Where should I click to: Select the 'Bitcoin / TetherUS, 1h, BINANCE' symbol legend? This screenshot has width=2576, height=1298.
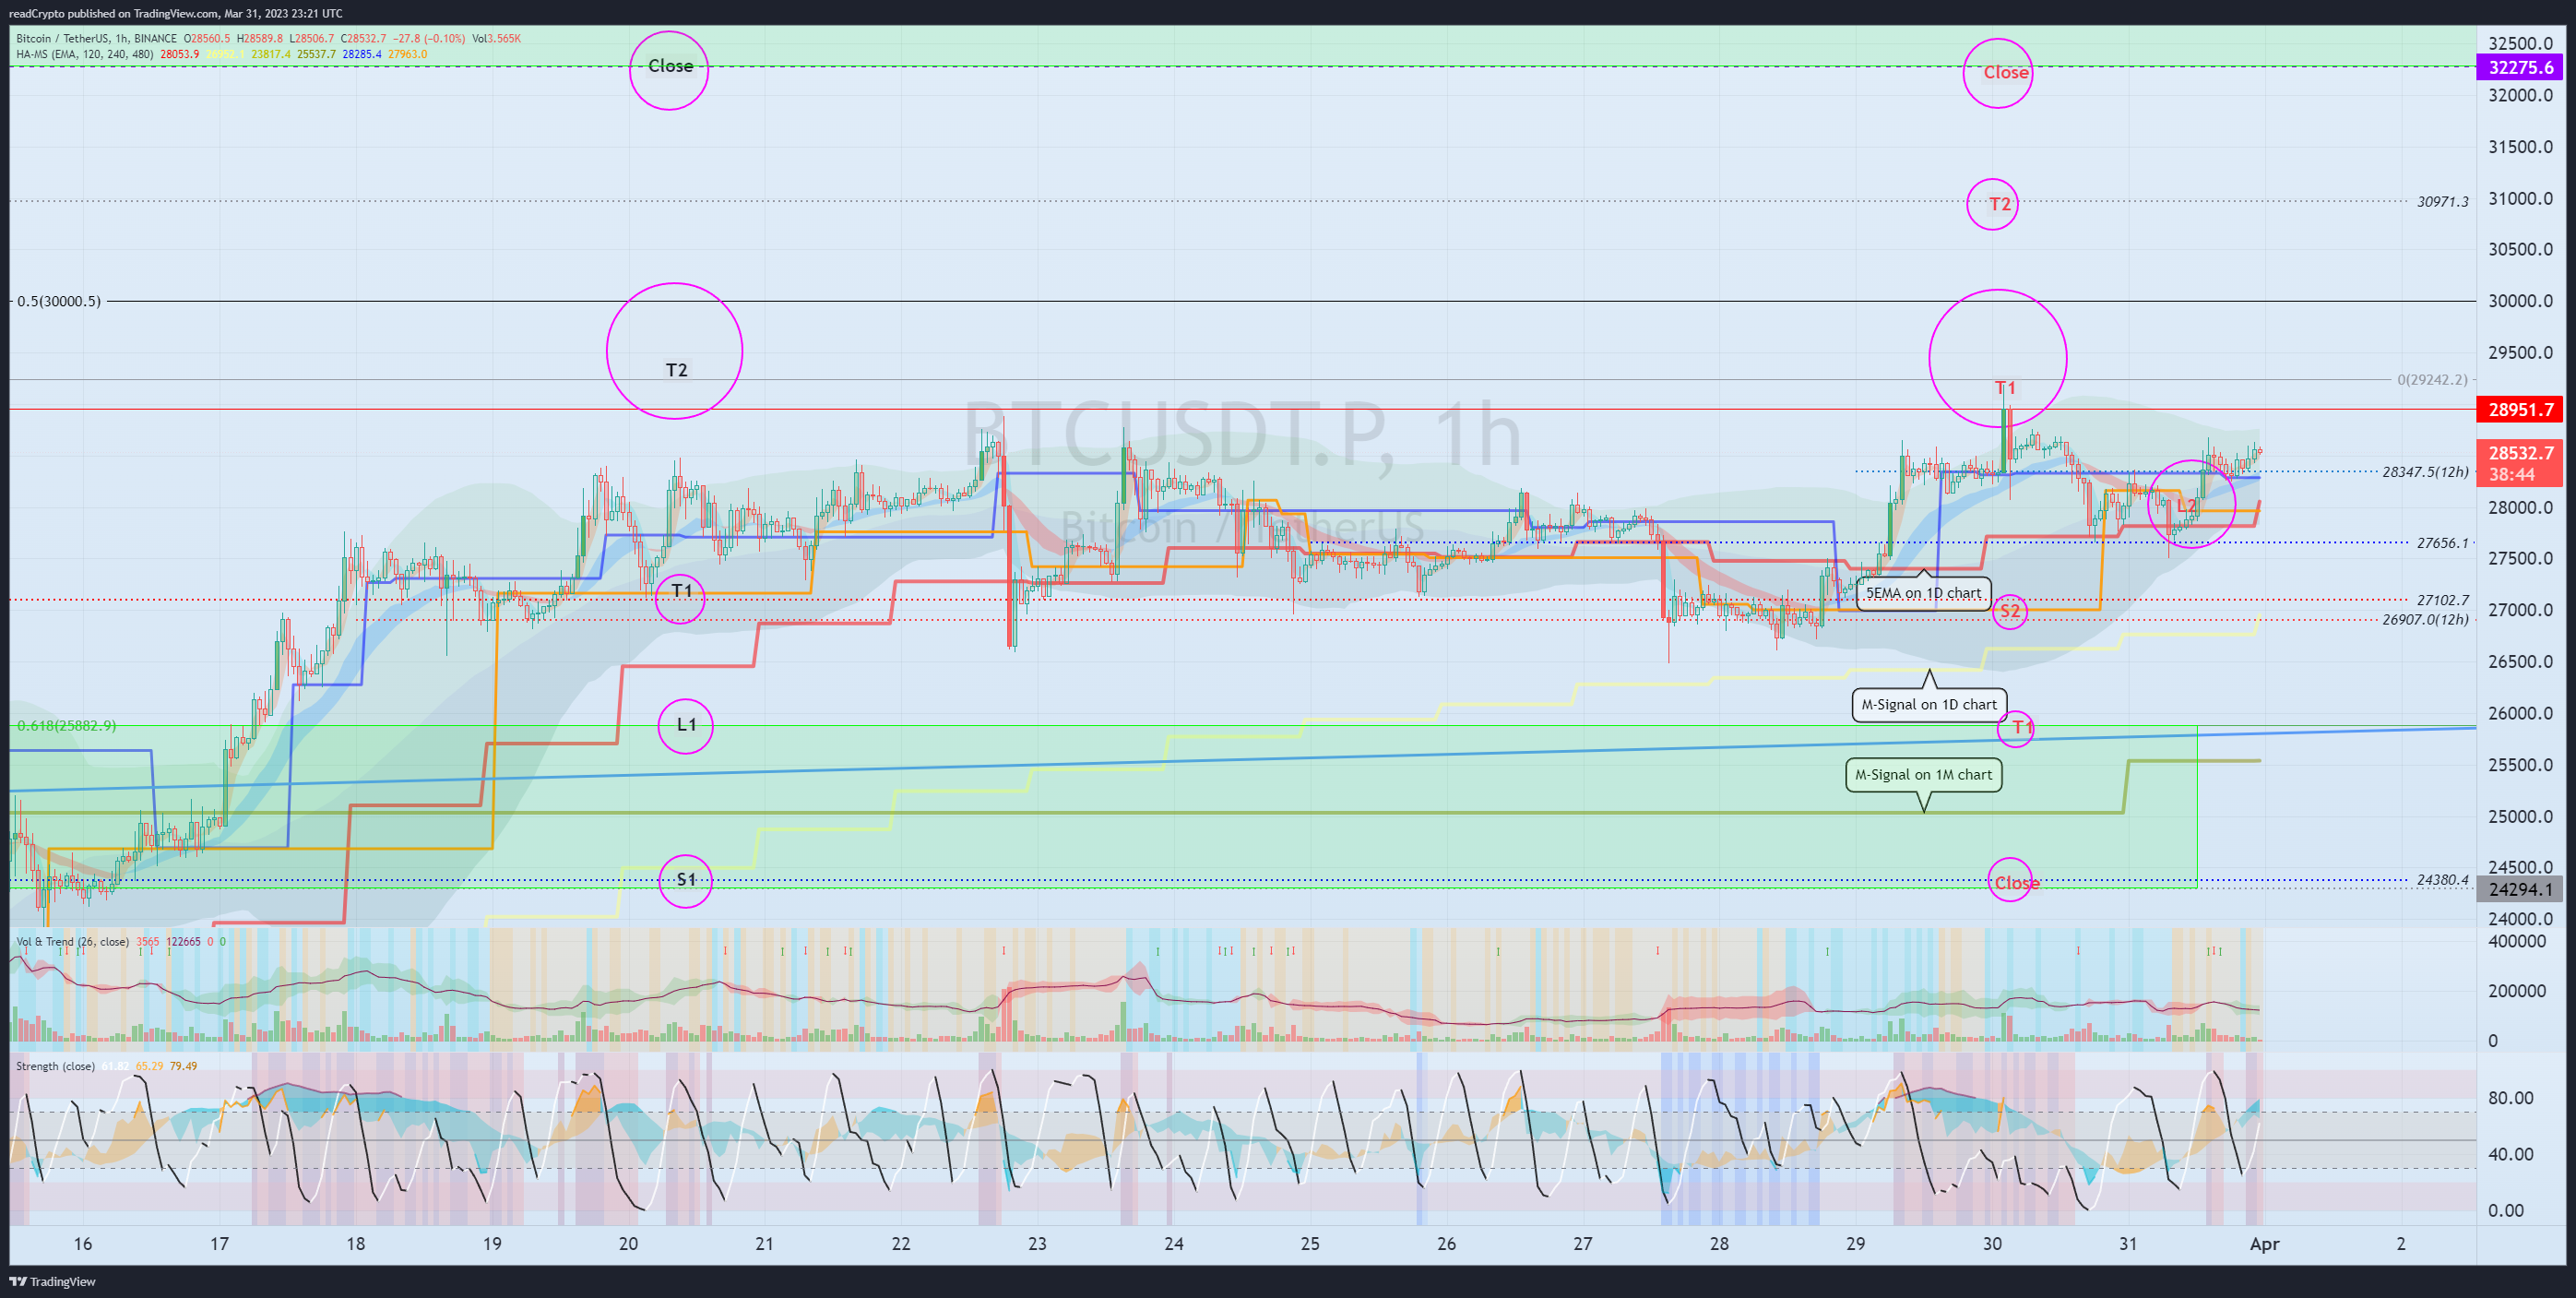[x=96, y=39]
